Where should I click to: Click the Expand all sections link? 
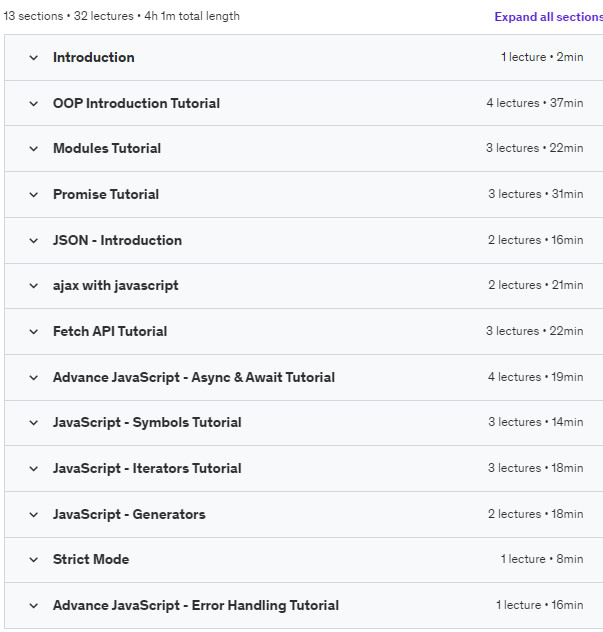coord(549,17)
